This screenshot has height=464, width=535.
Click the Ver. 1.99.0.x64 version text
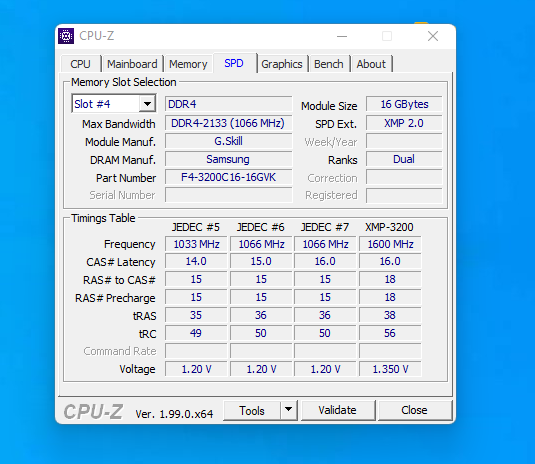(x=174, y=414)
